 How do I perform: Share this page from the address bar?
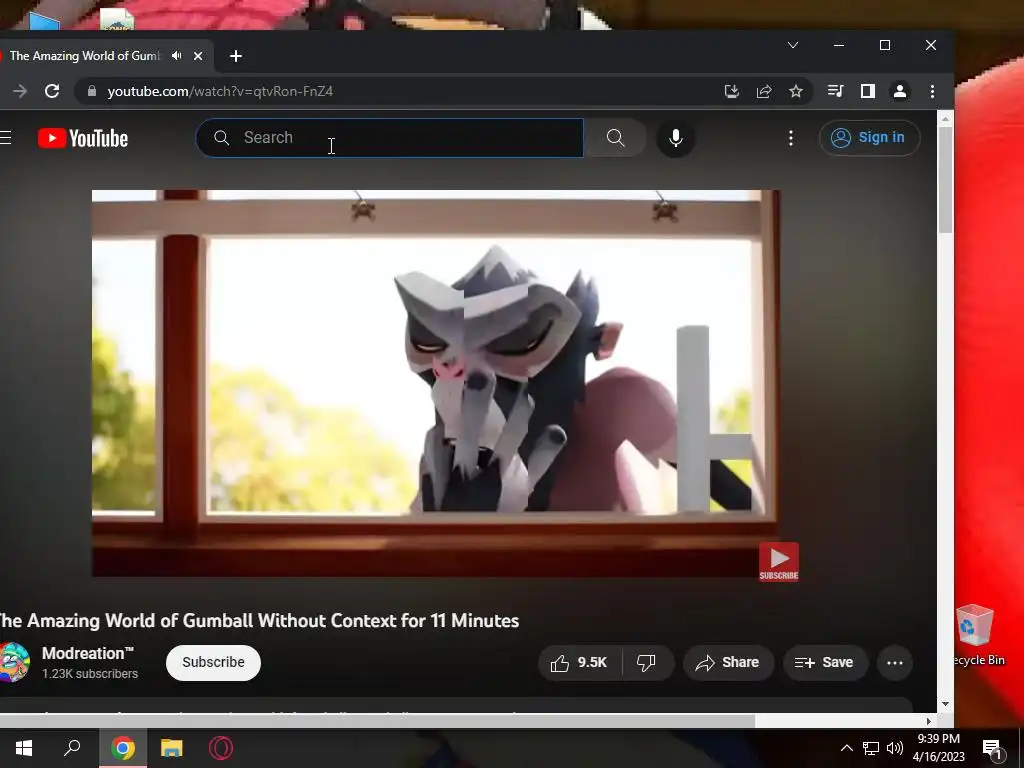pyautogui.click(x=763, y=91)
